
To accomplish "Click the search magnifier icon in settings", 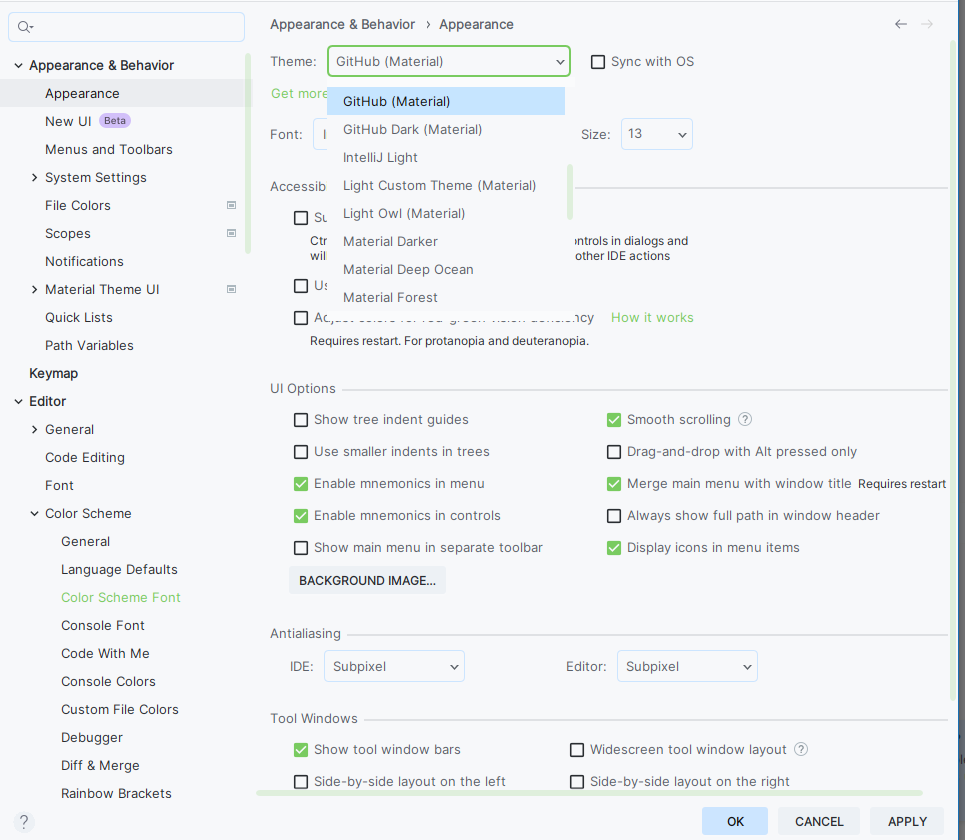I will pyautogui.click(x=25, y=27).
